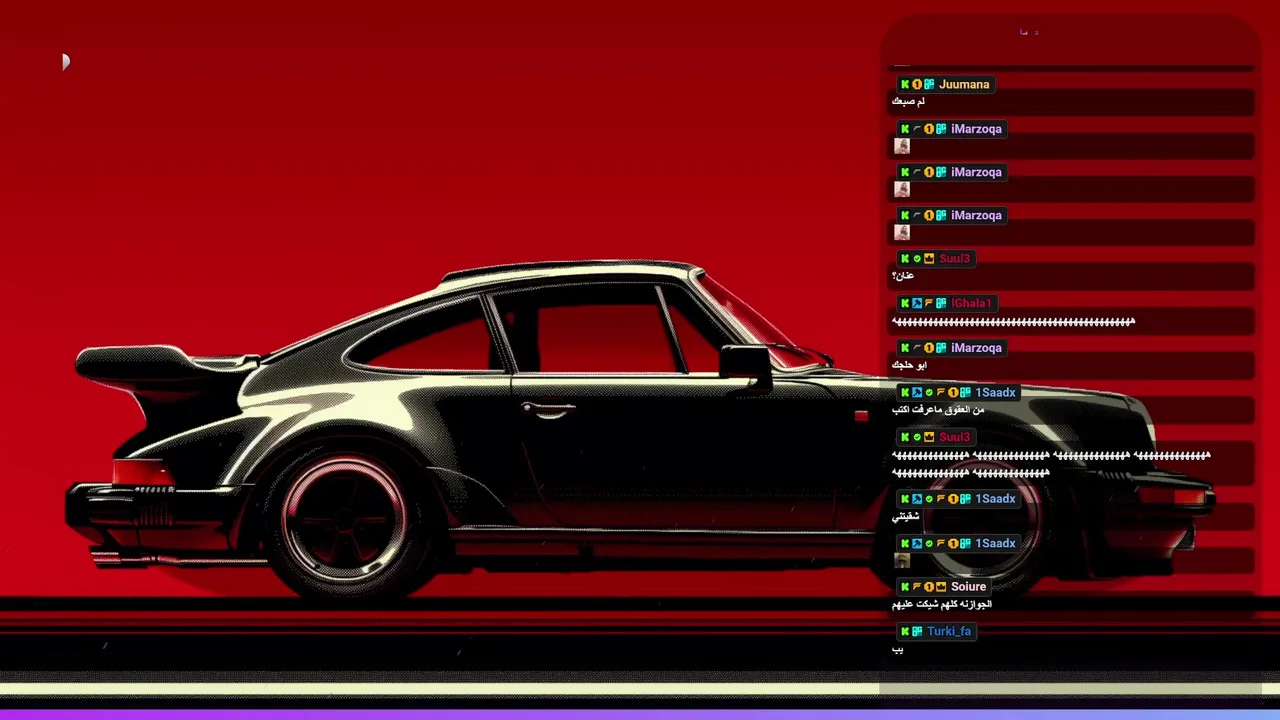The width and height of the screenshot is (1280, 720).
Task: Click the crown badge next to Soiure
Action: point(941,587)
